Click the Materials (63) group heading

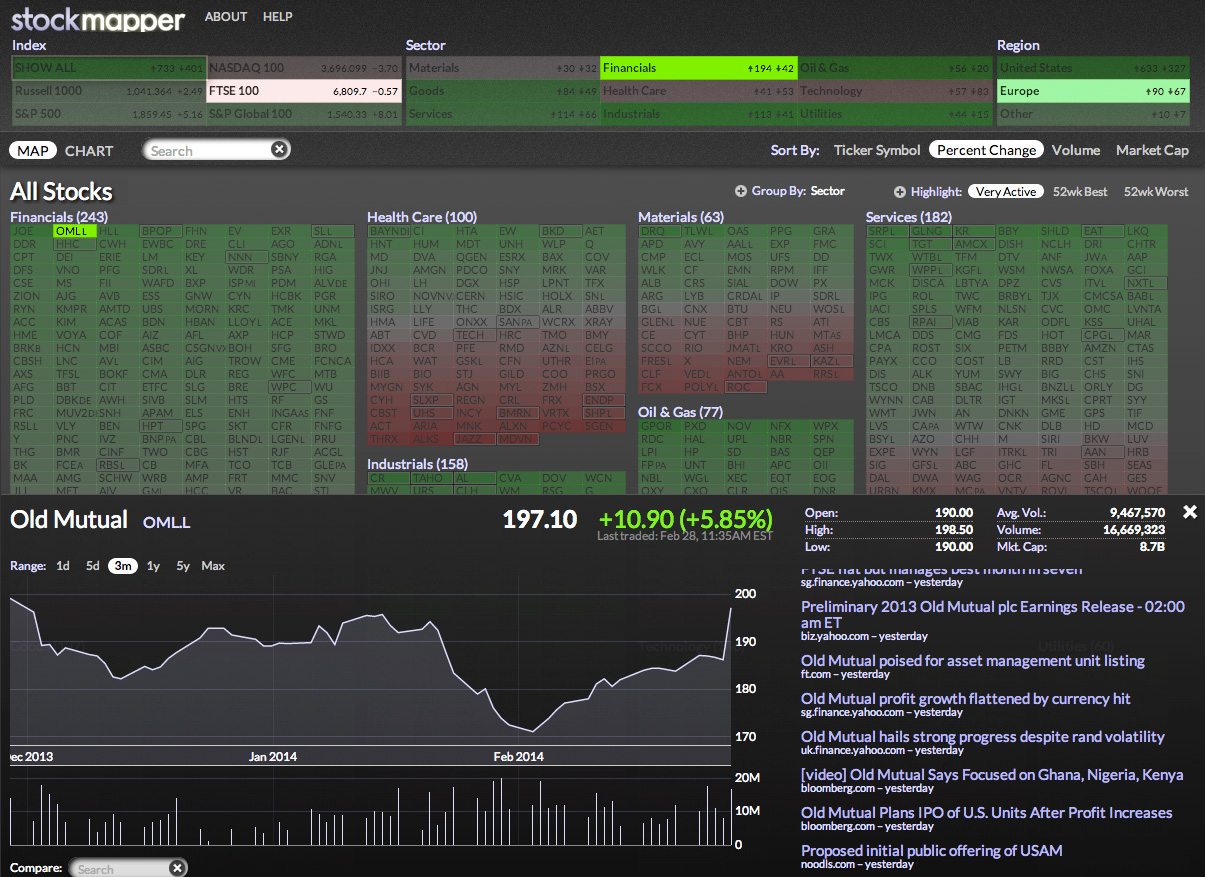point(681,217)
